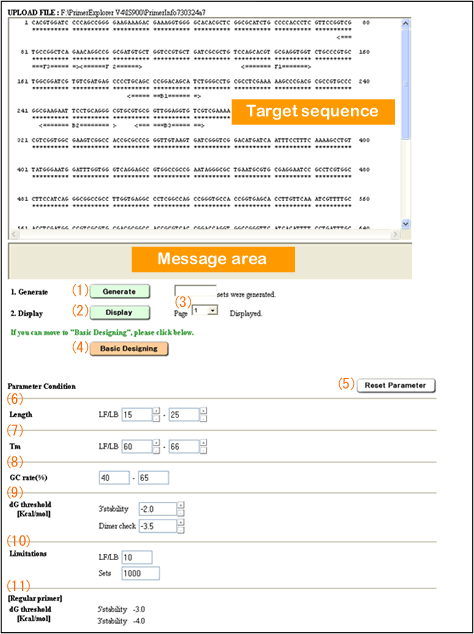Click the B3 primer marker in sequence

point(169,126)
